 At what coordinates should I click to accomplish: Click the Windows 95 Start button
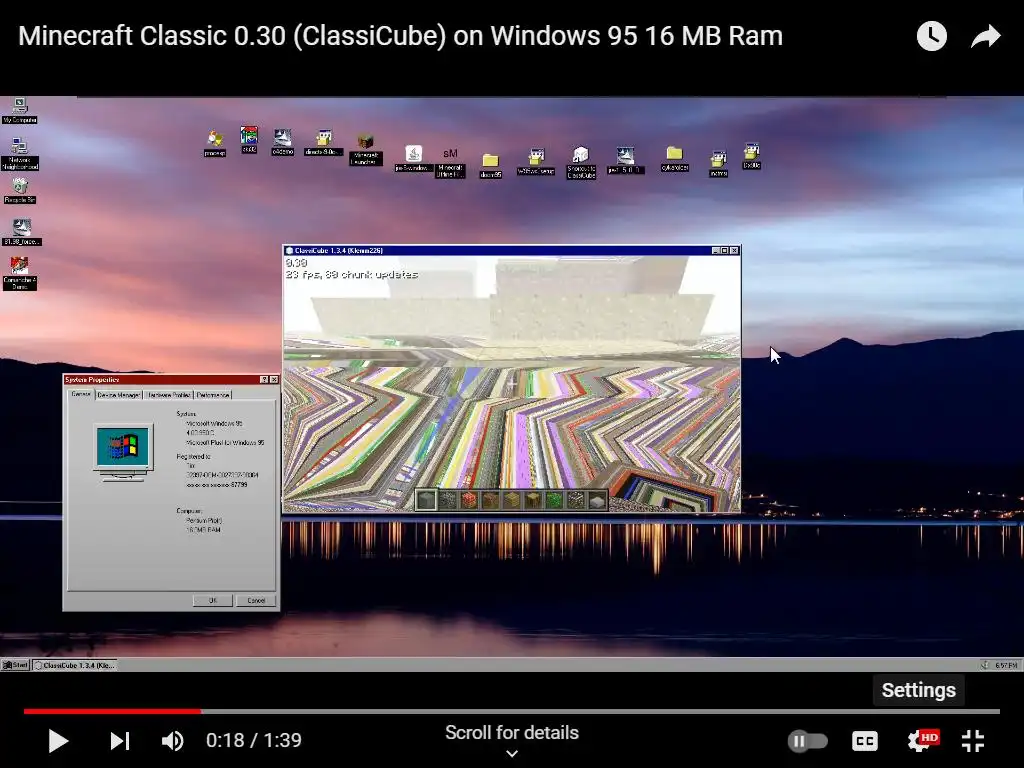(15, 665)
